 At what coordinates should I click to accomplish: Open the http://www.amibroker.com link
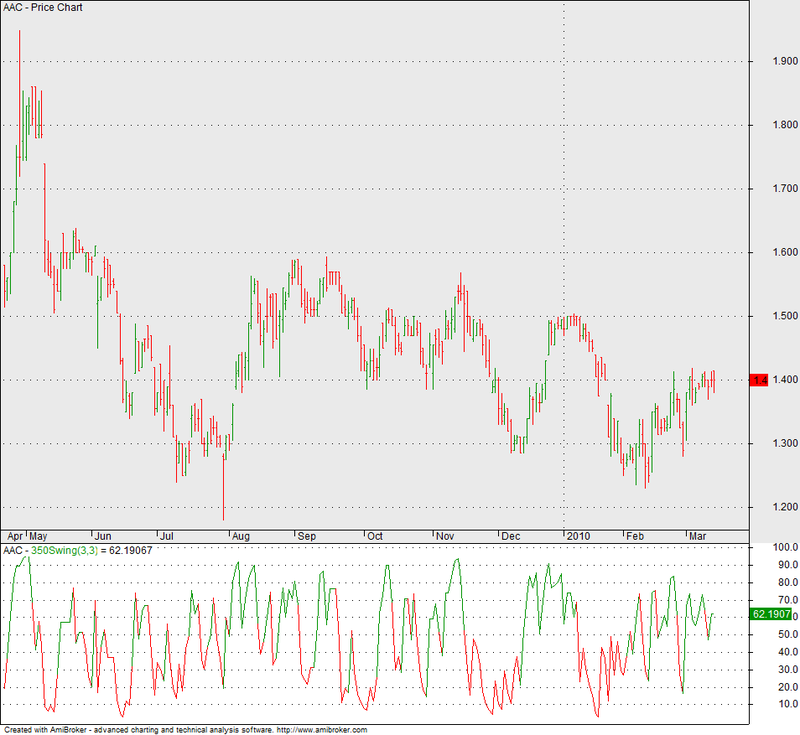(x=322, y=730)
